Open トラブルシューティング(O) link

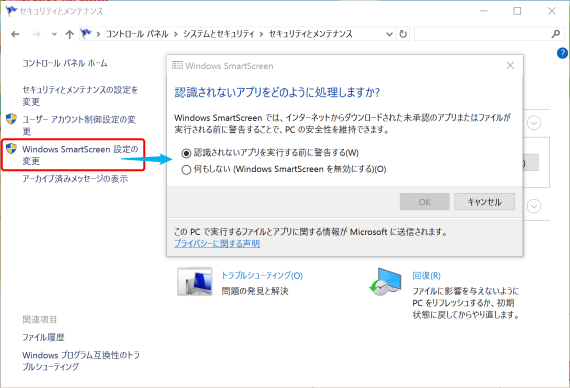click(x=262, y=275)
